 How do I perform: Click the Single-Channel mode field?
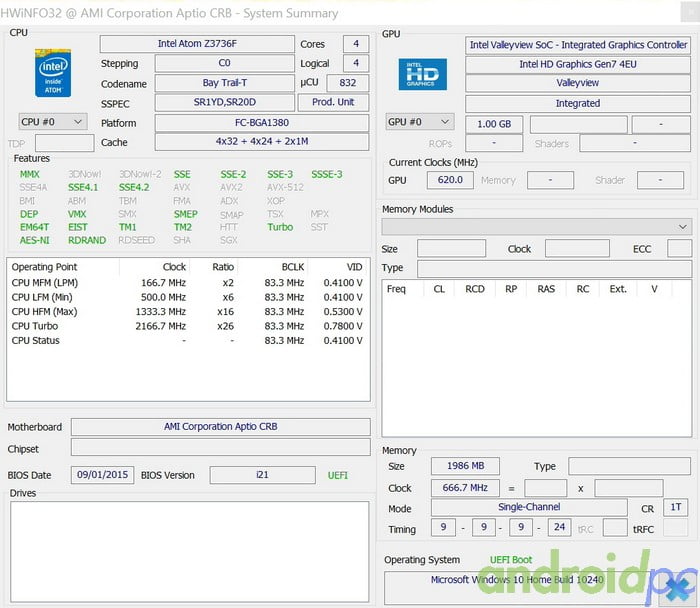(x=529, y=507)
